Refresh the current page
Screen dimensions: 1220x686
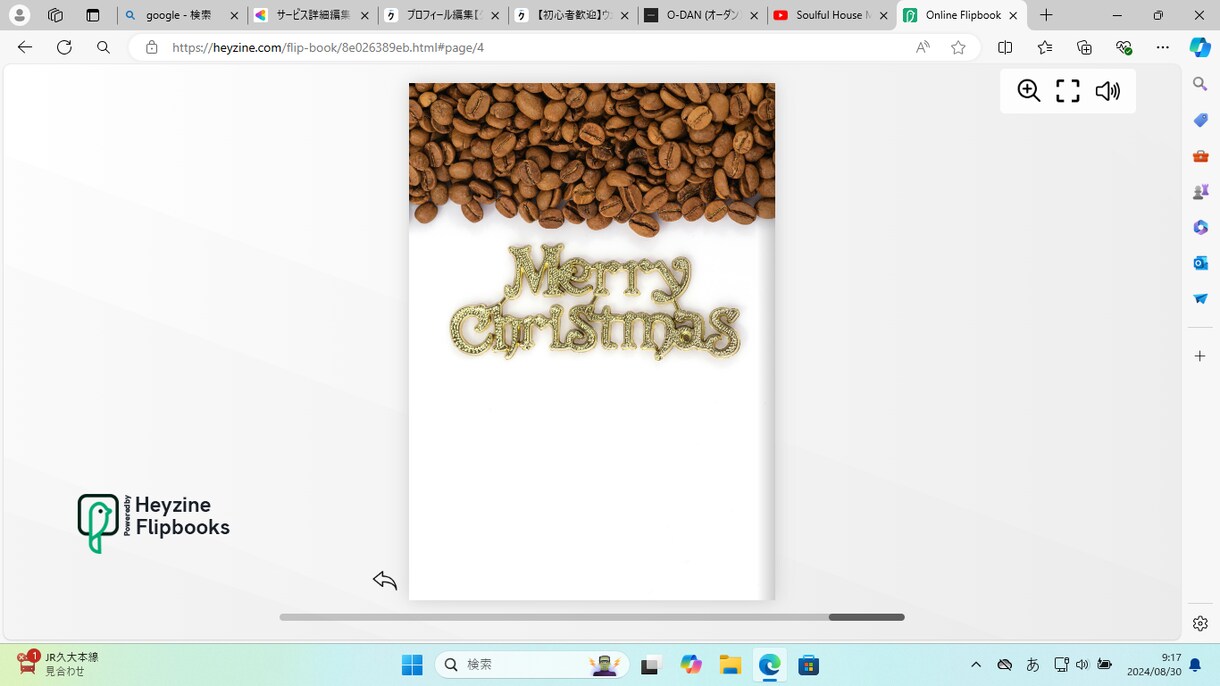pos(64,47)
